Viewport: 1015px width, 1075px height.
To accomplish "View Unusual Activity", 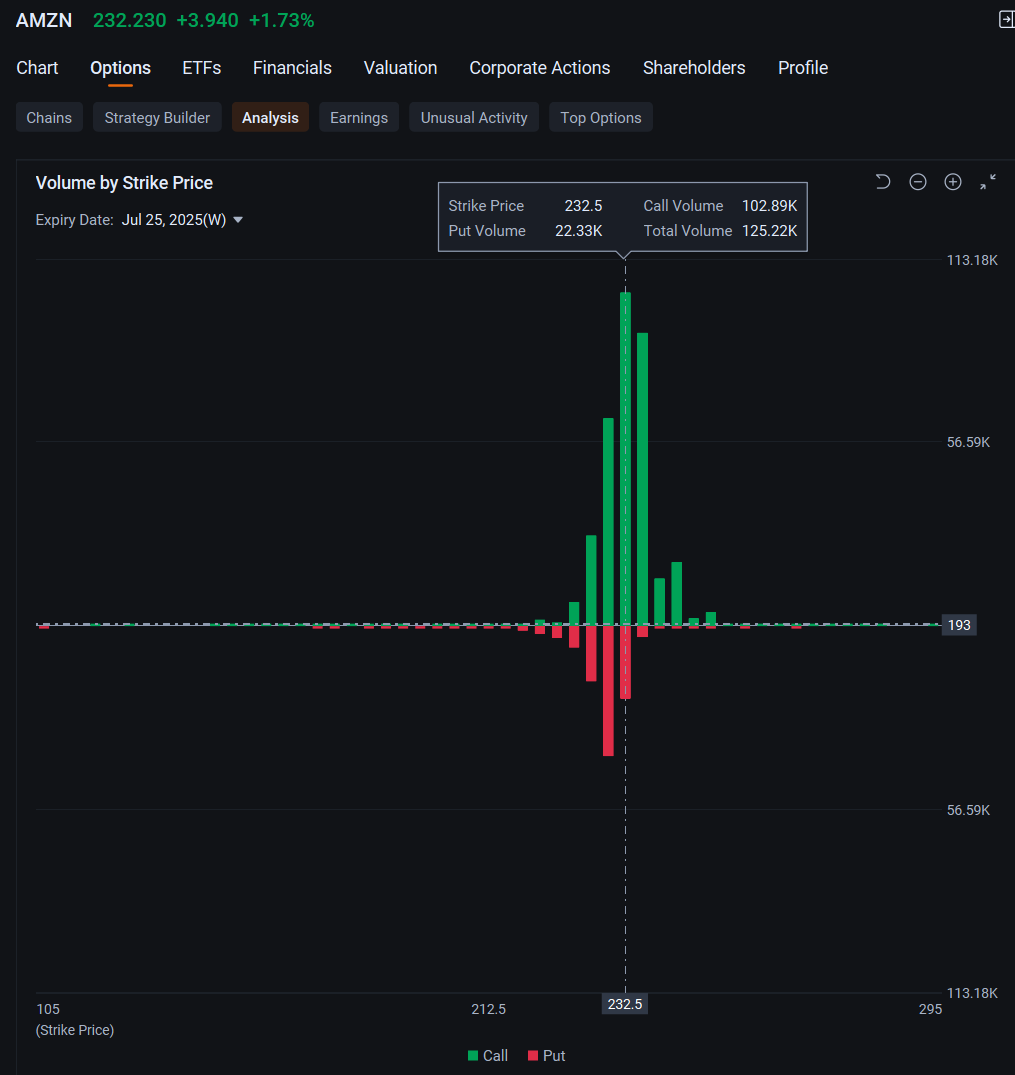I will click(474, 117).
